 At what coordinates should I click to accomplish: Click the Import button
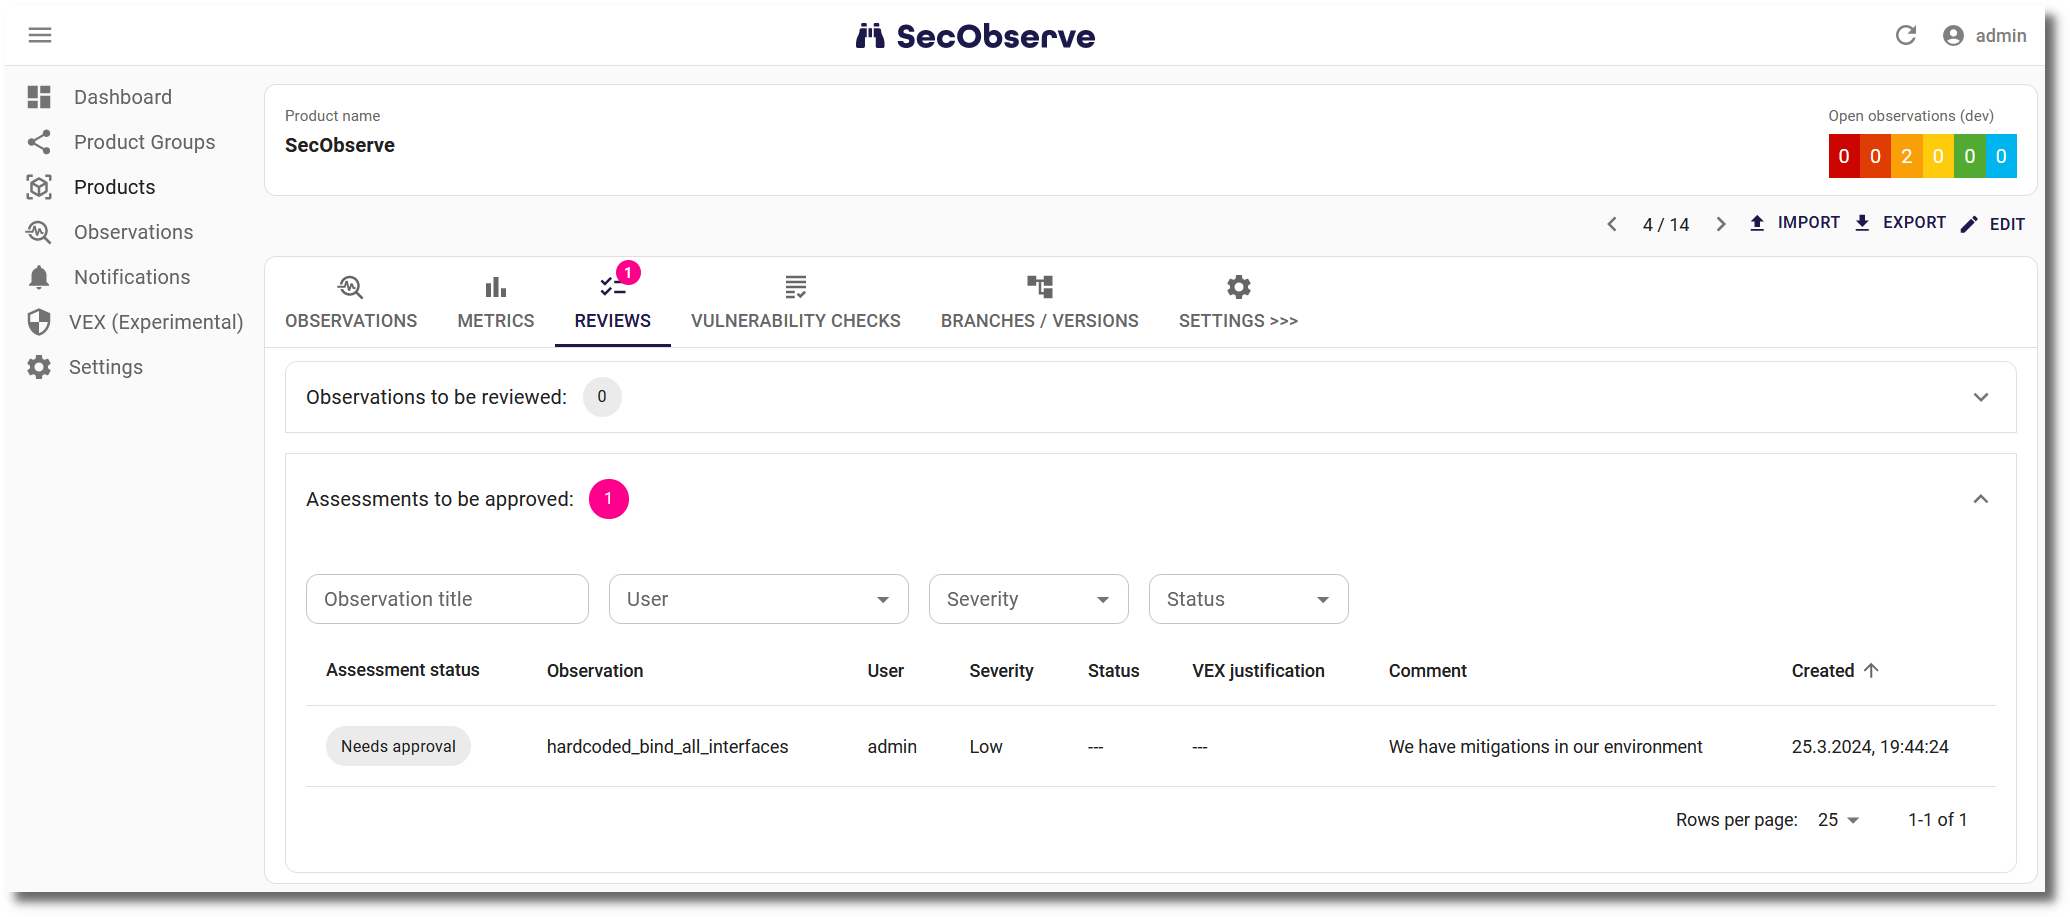tap(1795, 223)
